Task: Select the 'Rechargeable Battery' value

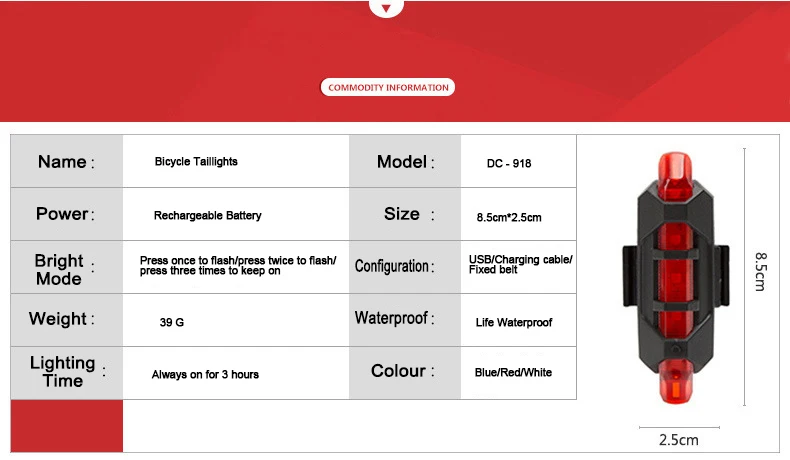Action: click(208, 216)
